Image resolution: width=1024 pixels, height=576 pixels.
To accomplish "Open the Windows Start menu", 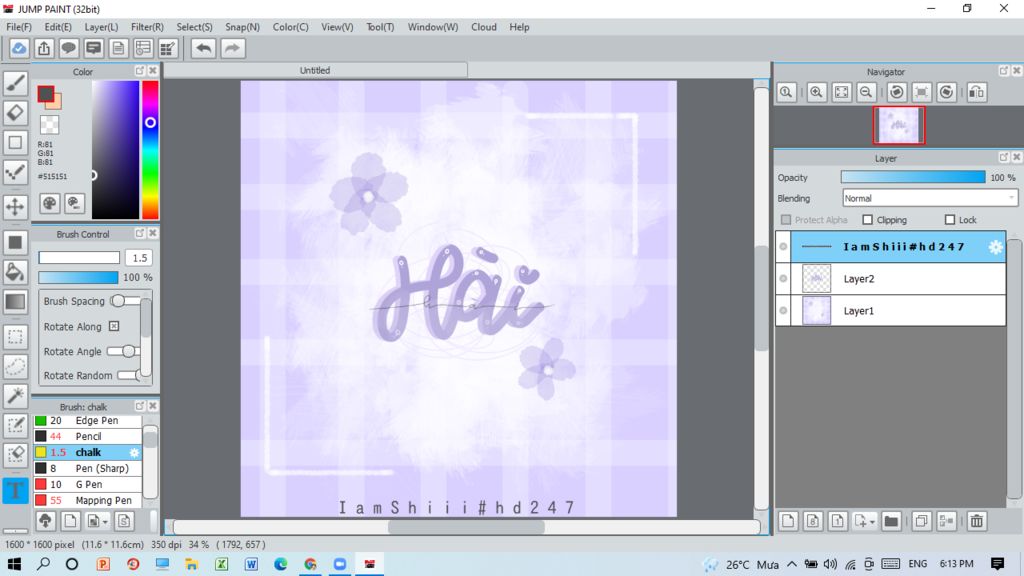I will 14,564.
